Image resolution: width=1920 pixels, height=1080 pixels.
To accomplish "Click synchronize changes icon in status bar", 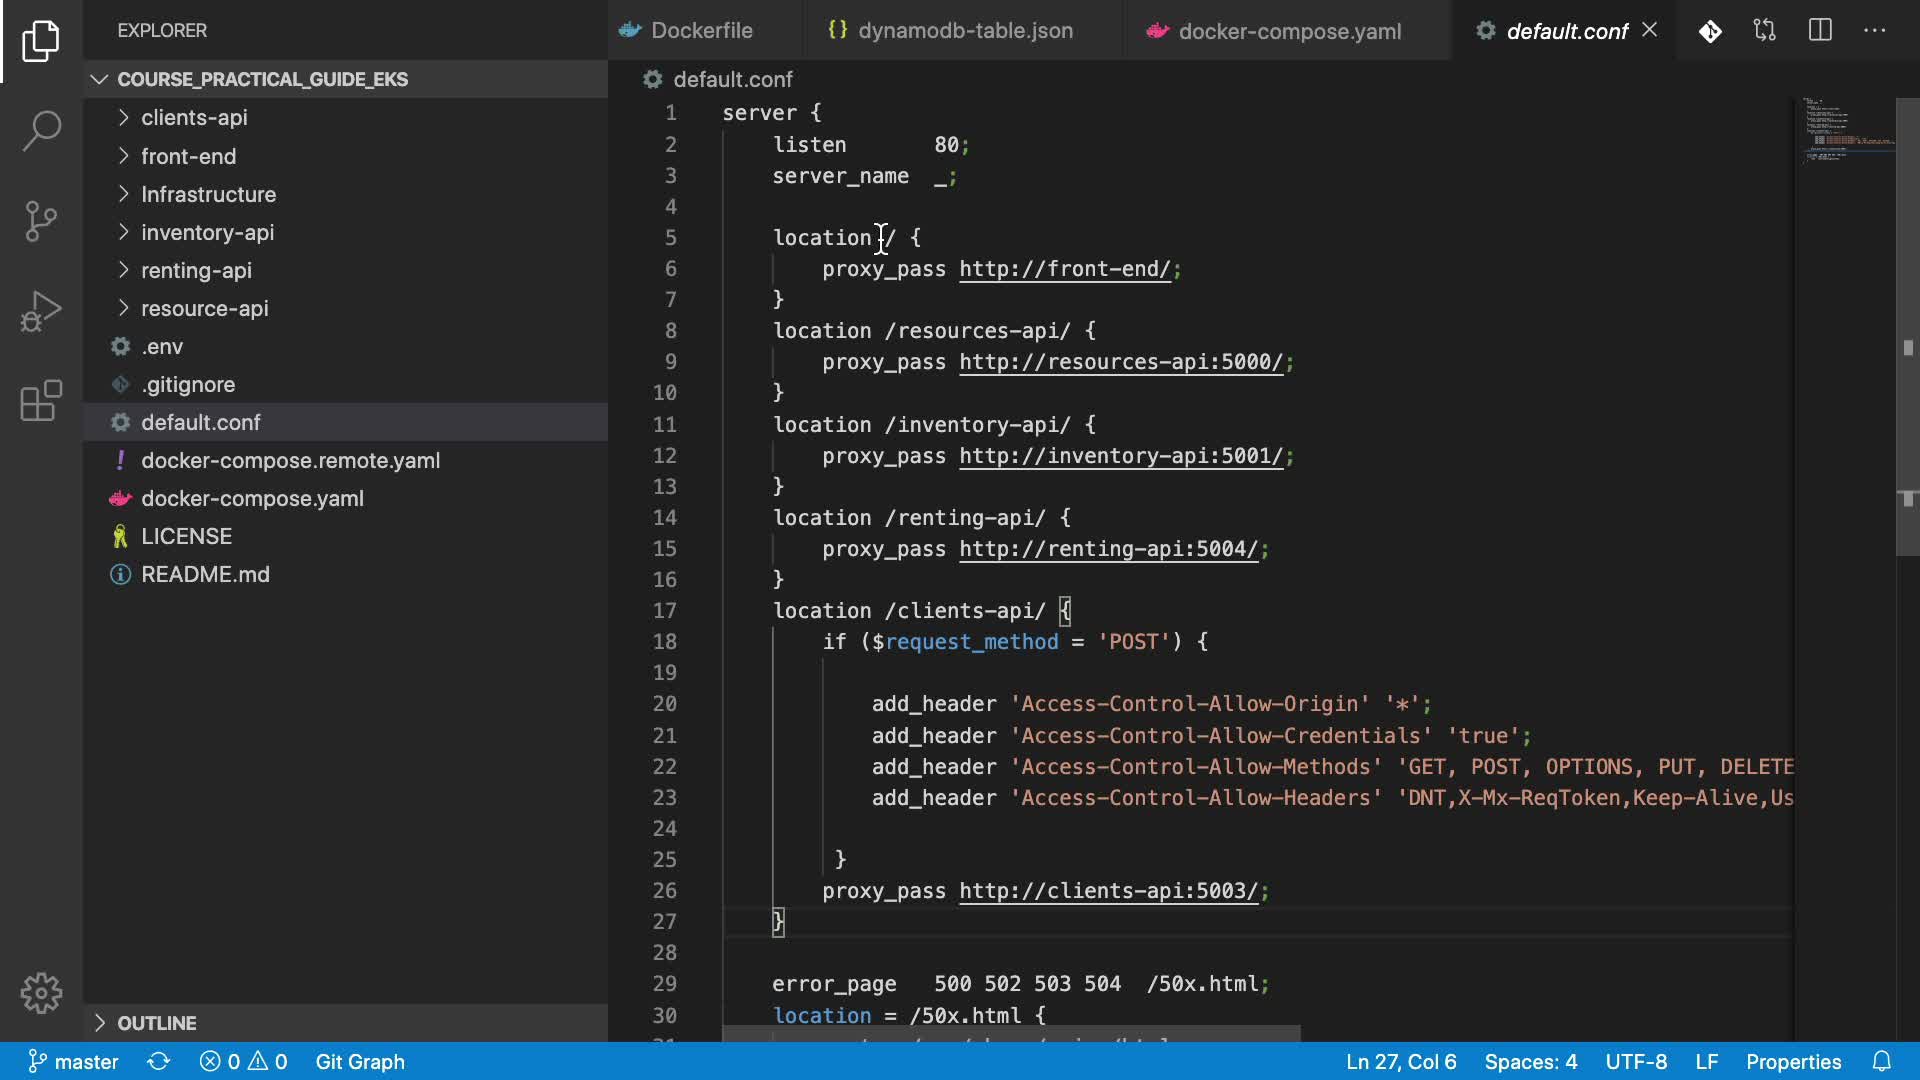I will 159,1061.
